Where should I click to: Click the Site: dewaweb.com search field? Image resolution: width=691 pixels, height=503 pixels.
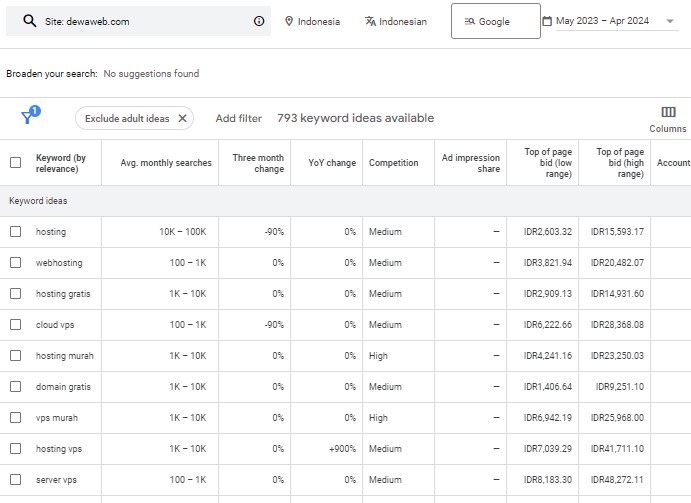(x=138, y=21)
